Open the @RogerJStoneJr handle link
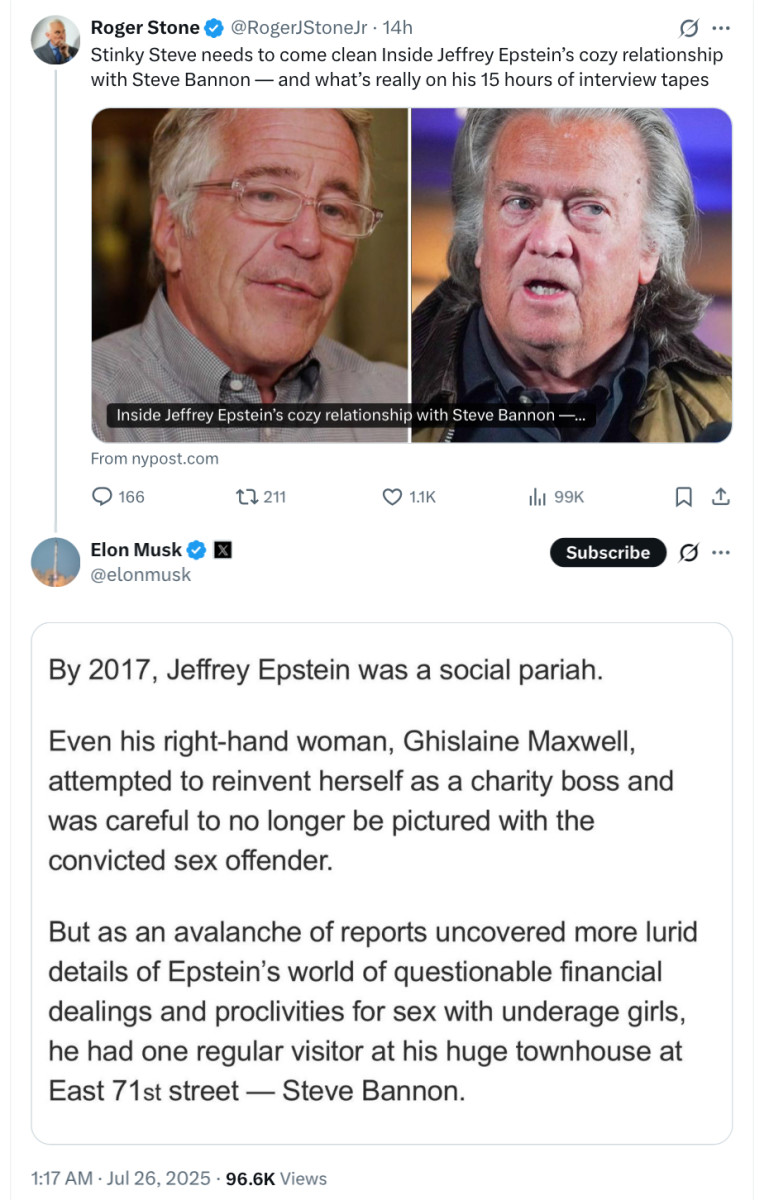This screenshot has height=1200, width=769. click(x=296, y=28)
